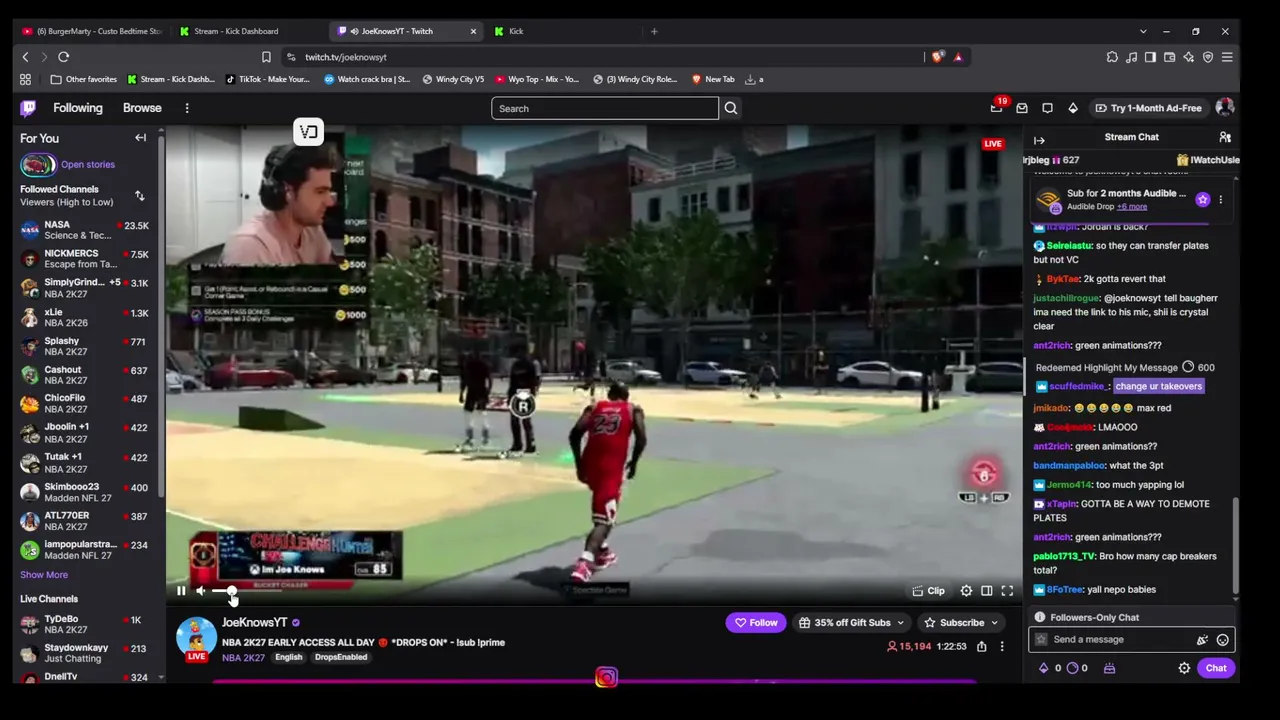Click the Twitch logo home icon
Viewport: 1280px width, 720px height.
coord(28,108)
